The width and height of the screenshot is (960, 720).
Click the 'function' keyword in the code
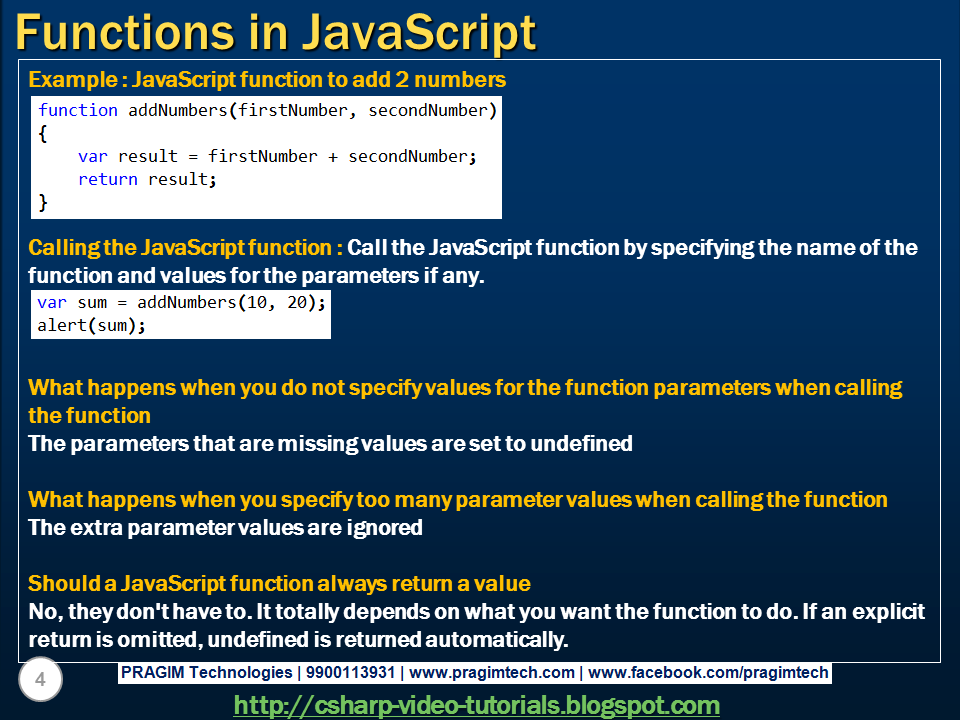pyautogui.click(x=77, y=110)
